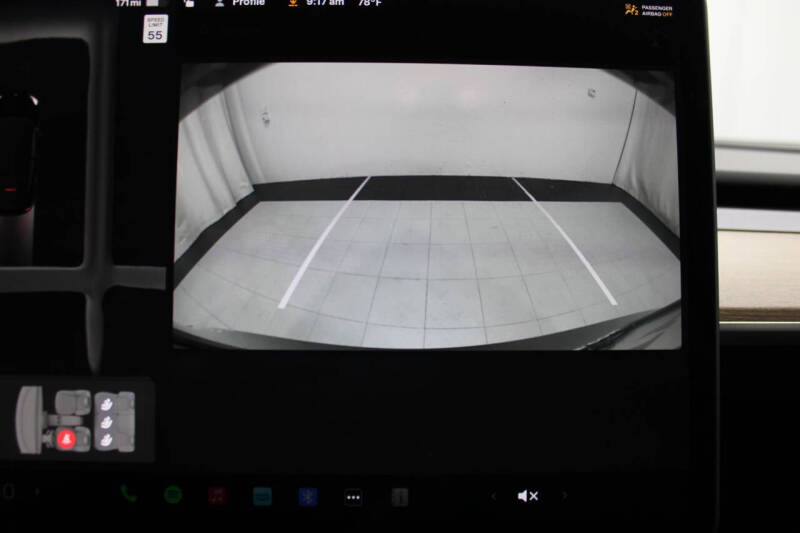Decrease volume with the left chevron
This screenshot has height=533, width=800.
pos(493,496)
